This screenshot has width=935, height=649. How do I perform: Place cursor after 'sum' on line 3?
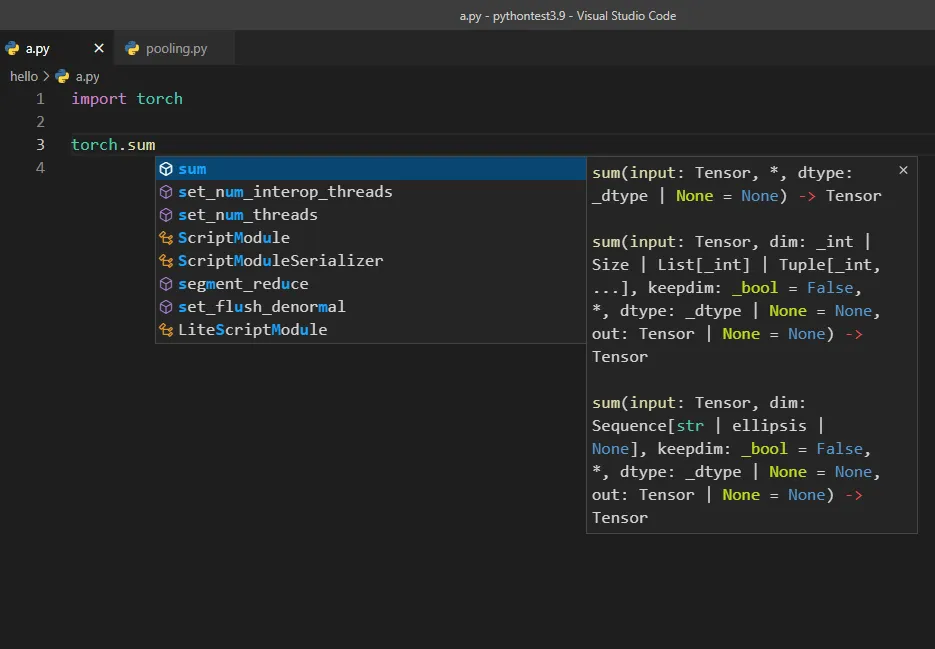(156, 144)
